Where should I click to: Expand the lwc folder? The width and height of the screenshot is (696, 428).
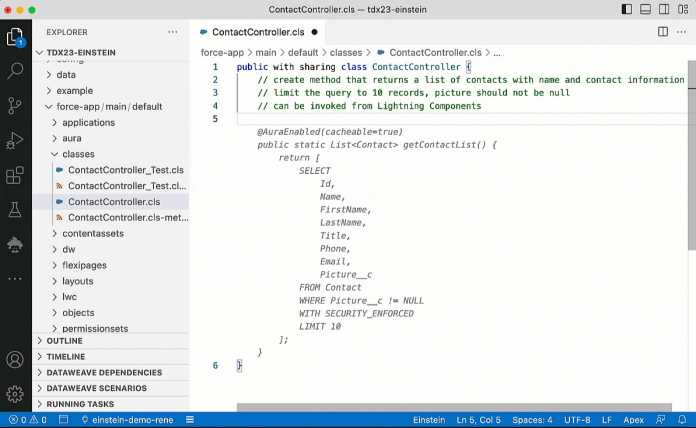[69, 297]
